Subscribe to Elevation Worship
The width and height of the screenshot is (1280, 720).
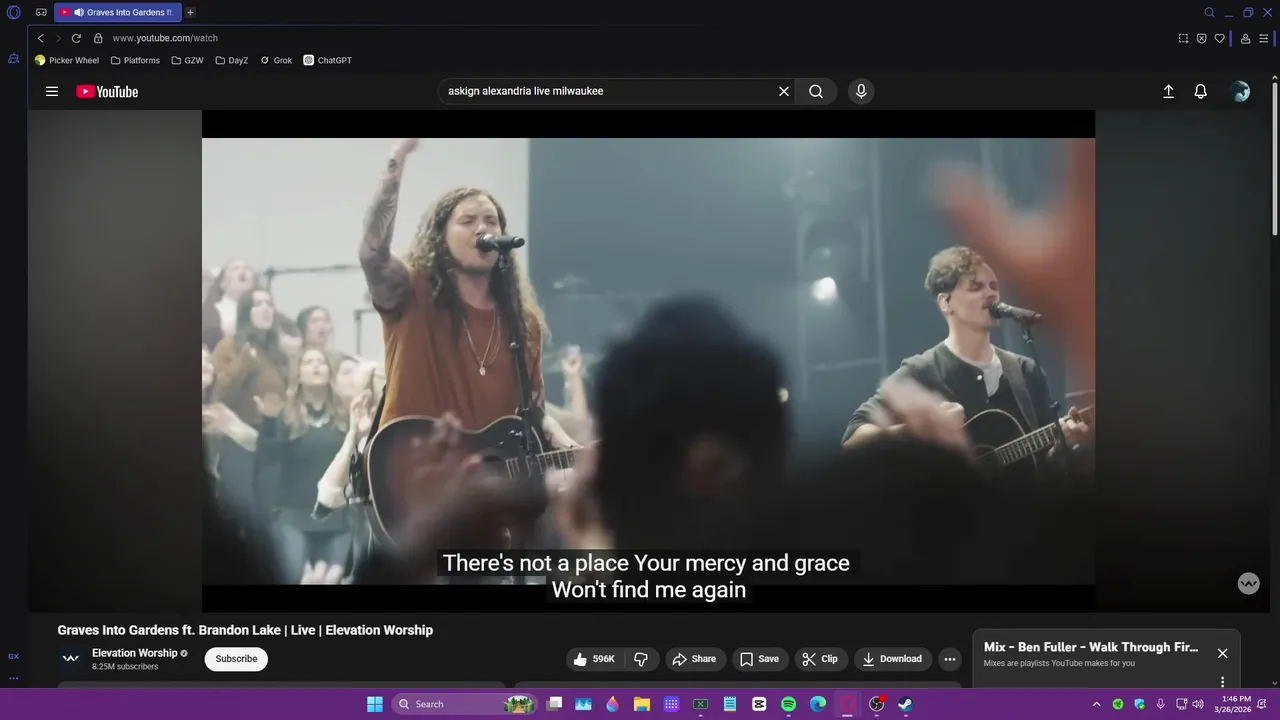click(x=236, y=659)
